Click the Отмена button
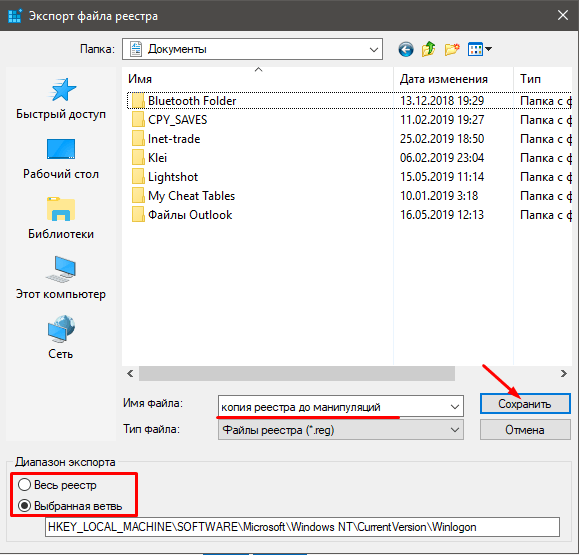This screenshot has width=579, height=555. [x=525, y=430]
